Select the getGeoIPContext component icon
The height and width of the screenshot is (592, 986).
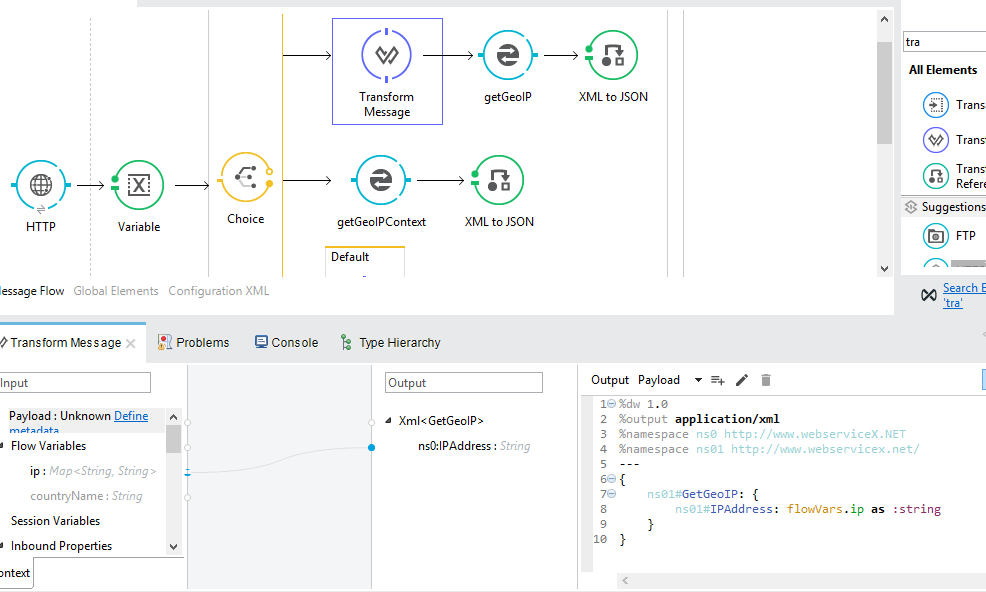click(x=381, y=181)
